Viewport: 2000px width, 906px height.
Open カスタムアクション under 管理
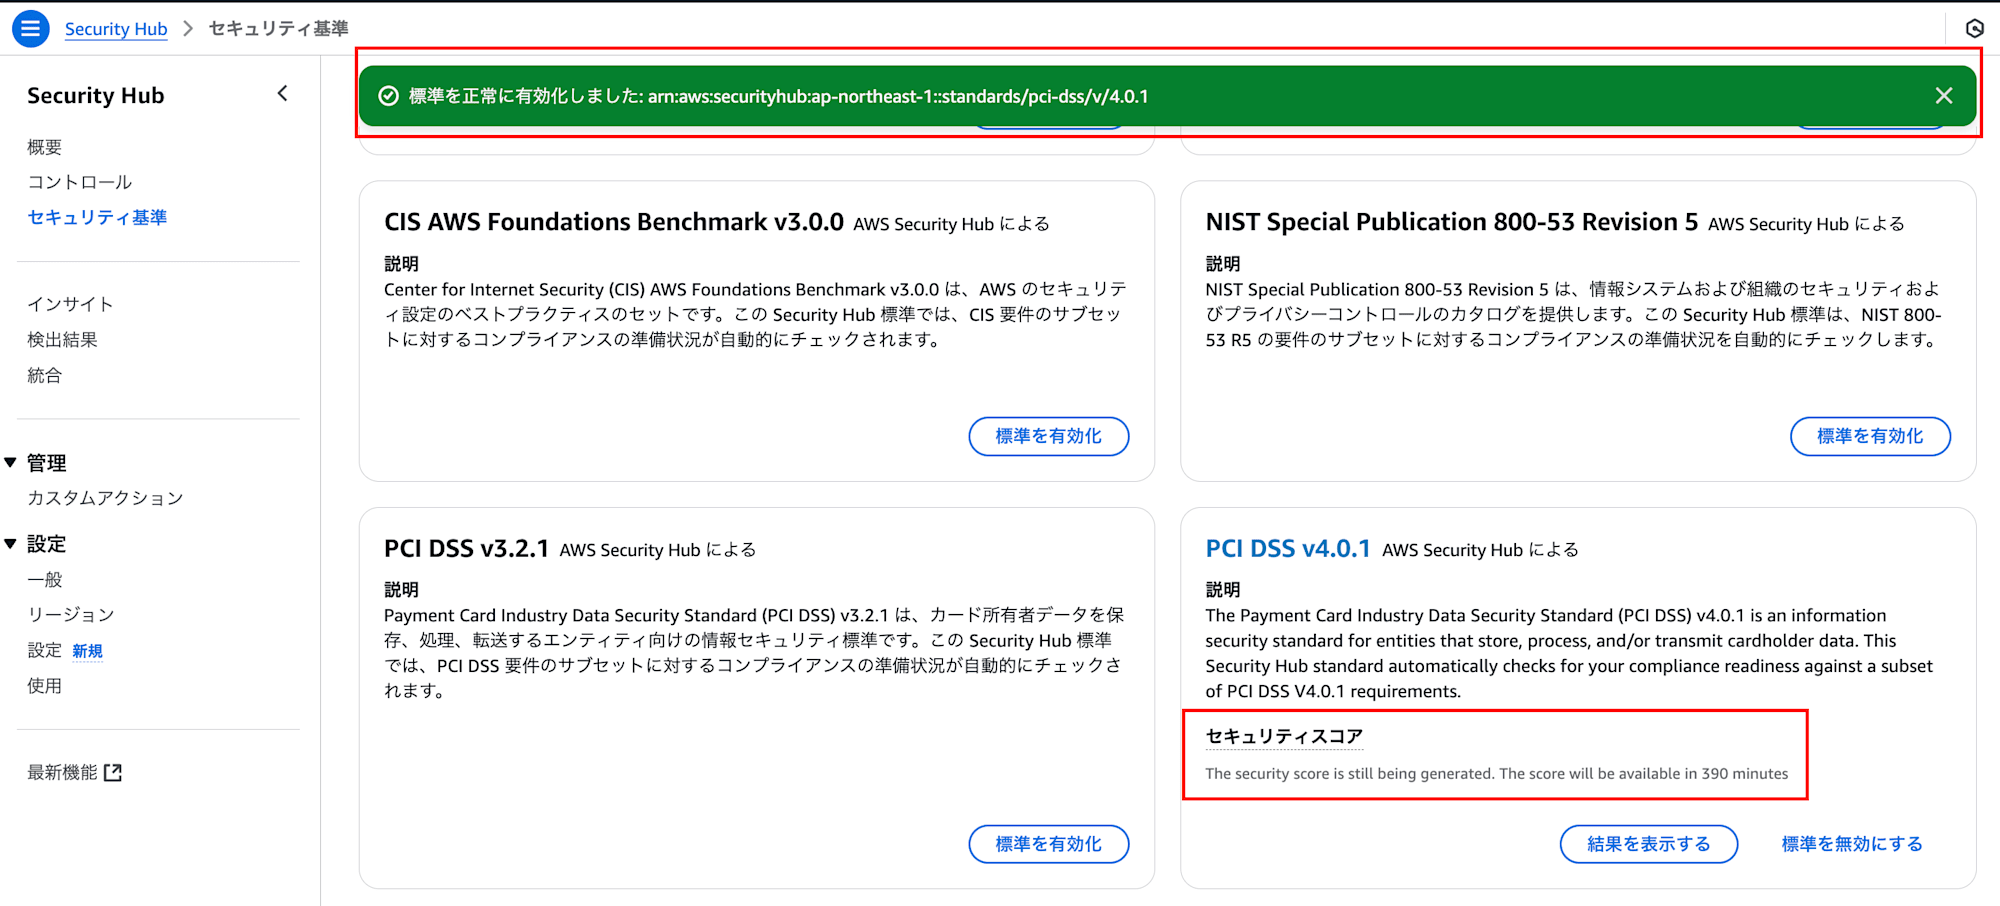(x=106, y=498)
